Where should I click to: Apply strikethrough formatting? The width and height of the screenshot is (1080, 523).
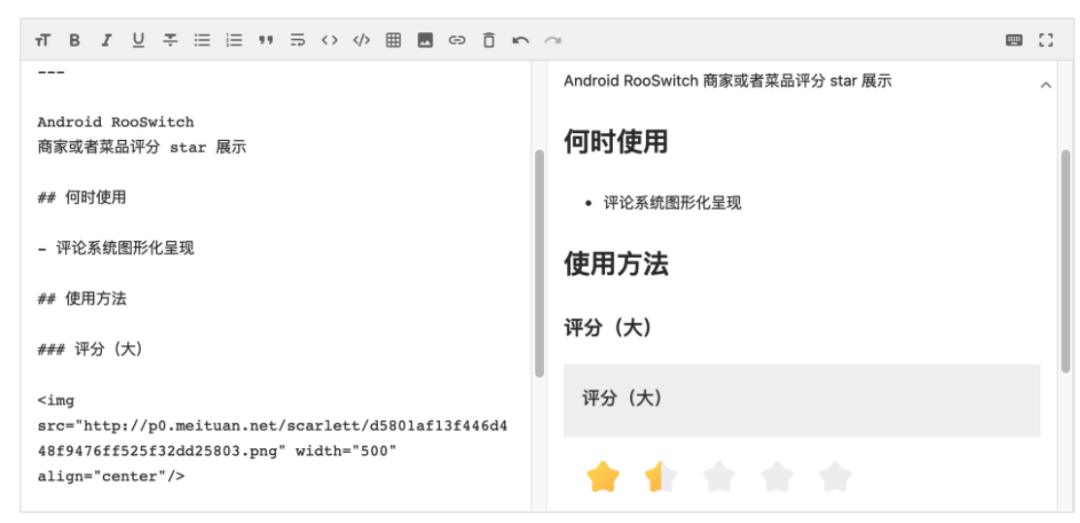click(170, 41)
